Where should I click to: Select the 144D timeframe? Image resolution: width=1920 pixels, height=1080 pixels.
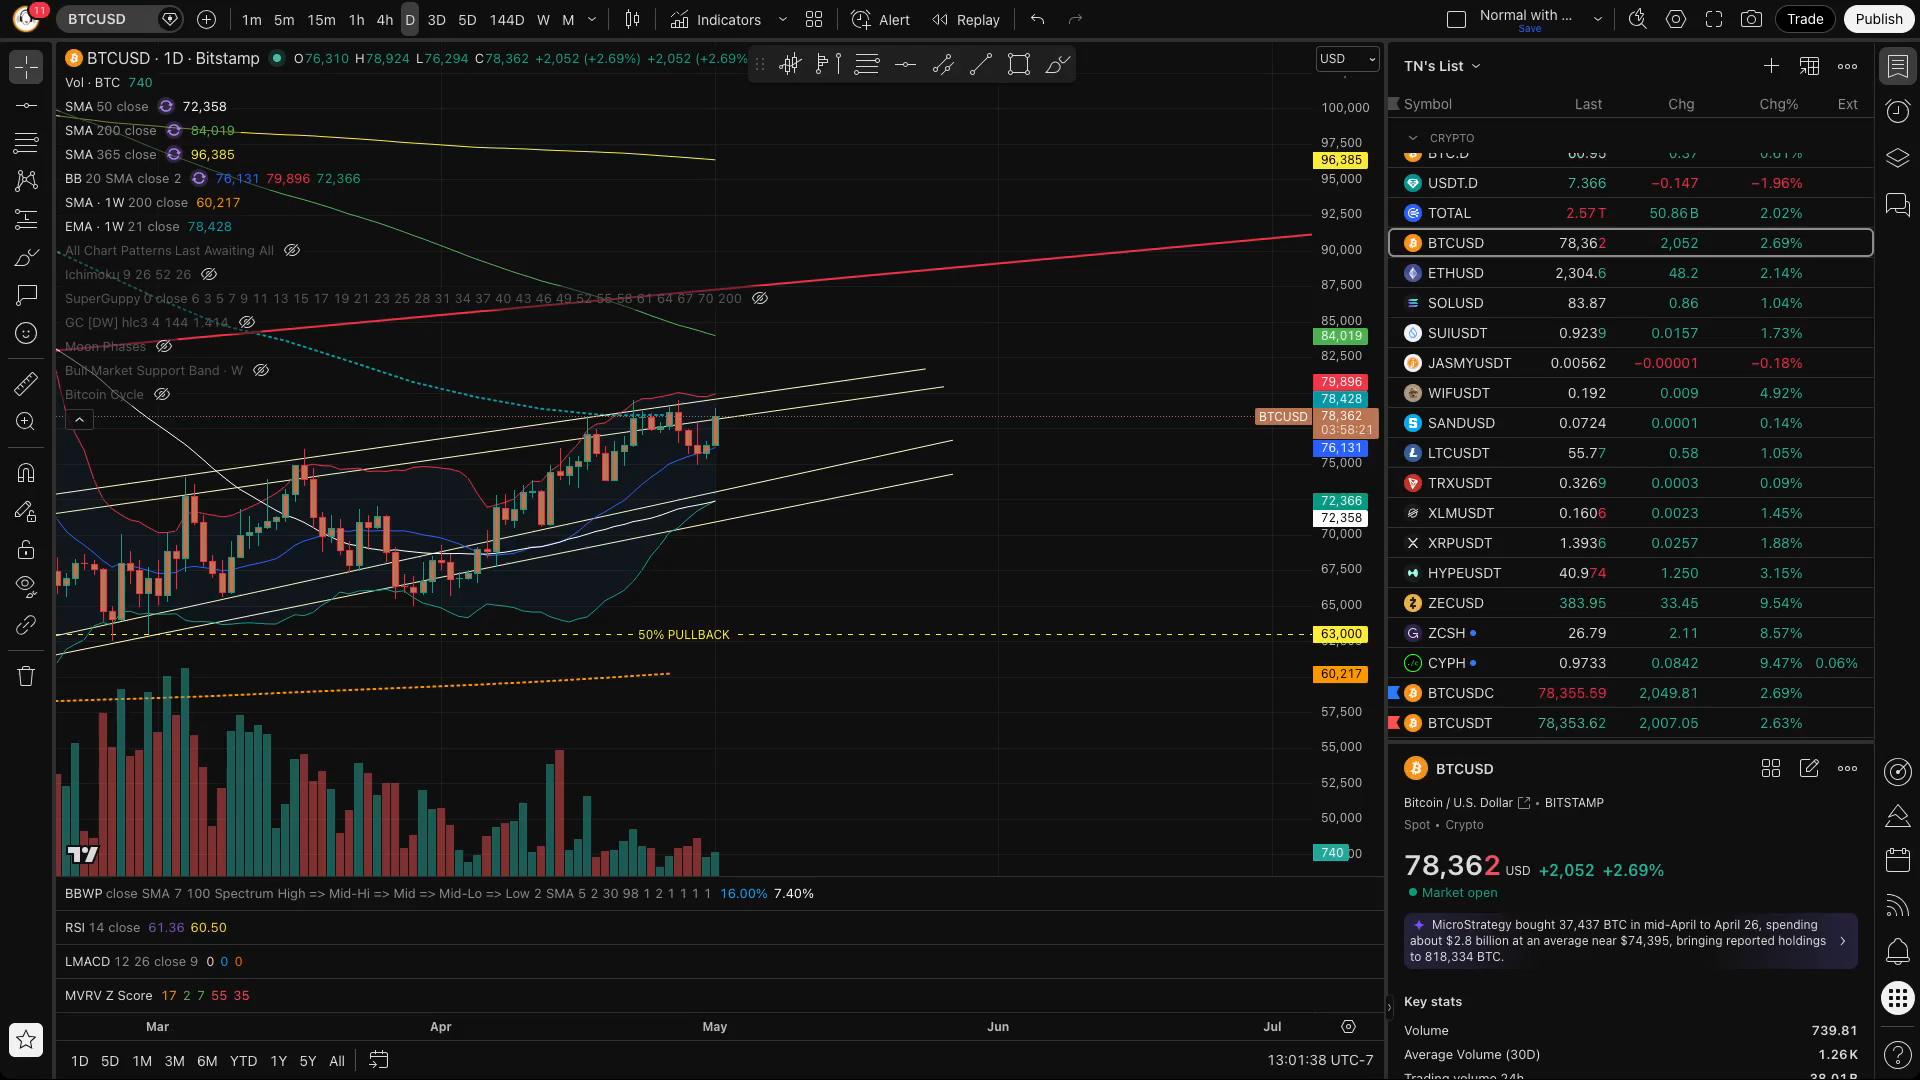[506, 19]
